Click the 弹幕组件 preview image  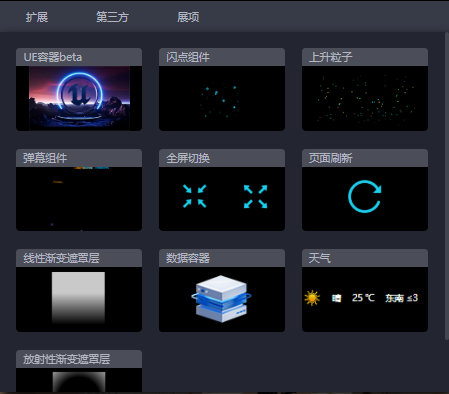coord(79,199)
